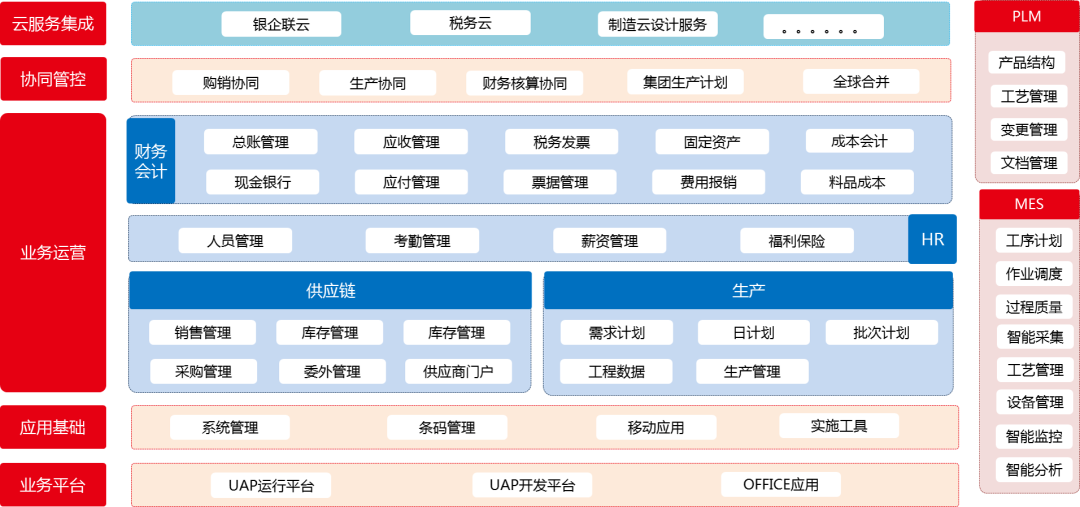
Task: Click the 业务平台 red label
Action: [x=53, y=485]
